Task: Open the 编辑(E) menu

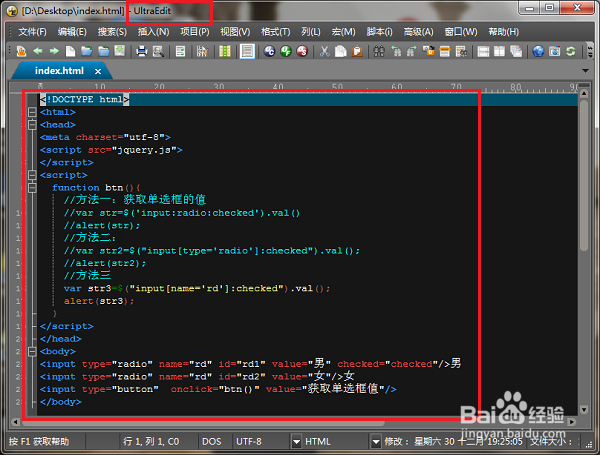Action: tap(72, 32)
